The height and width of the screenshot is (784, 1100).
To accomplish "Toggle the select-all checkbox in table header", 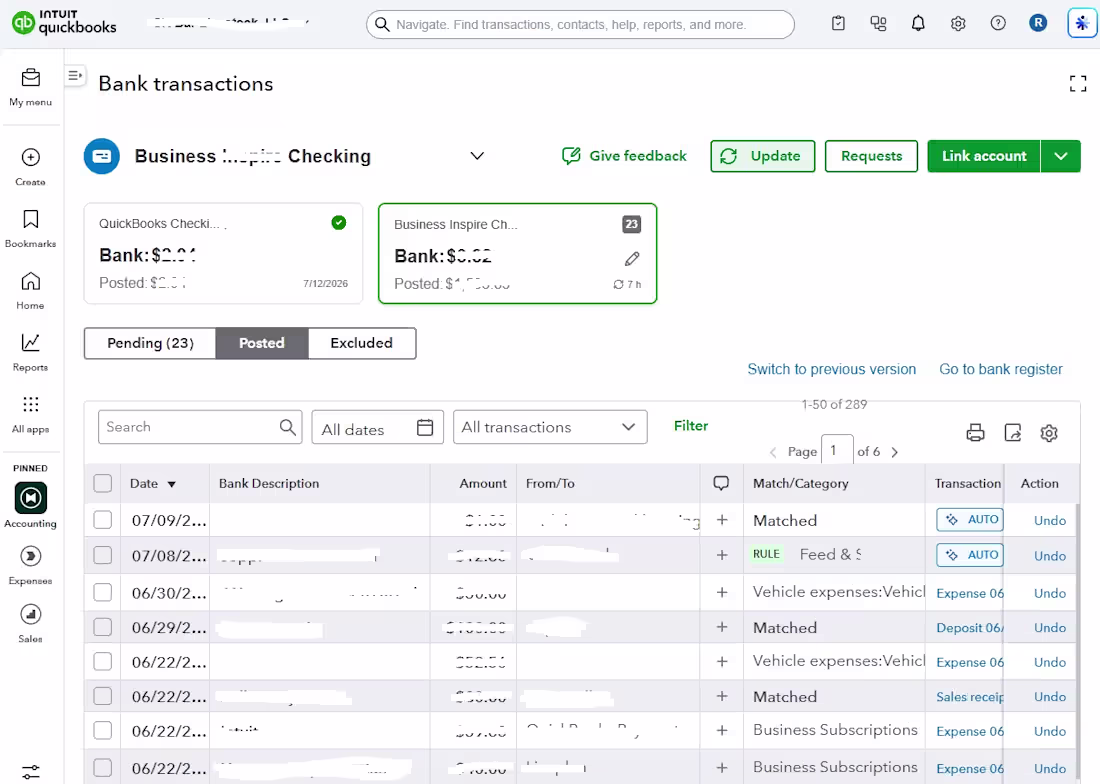I will (102, 483).
